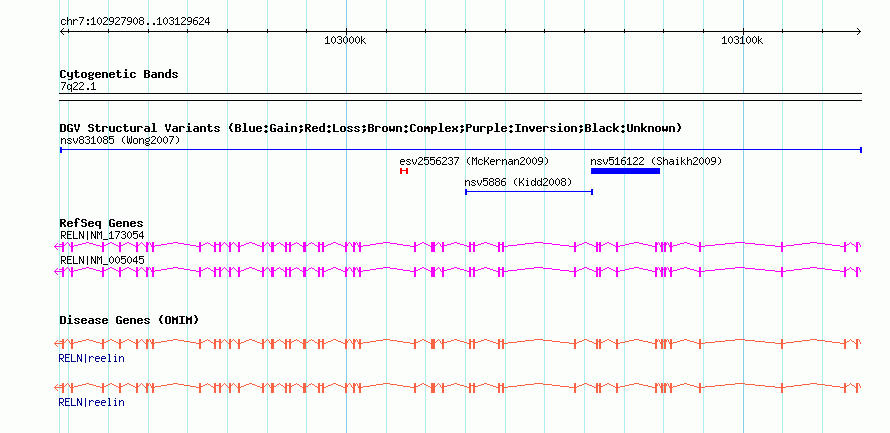Open the nsv5886 (Kidd2008) variant label
Image resolution: width=890 pixels, height=433 pixels.
point(518,182)
